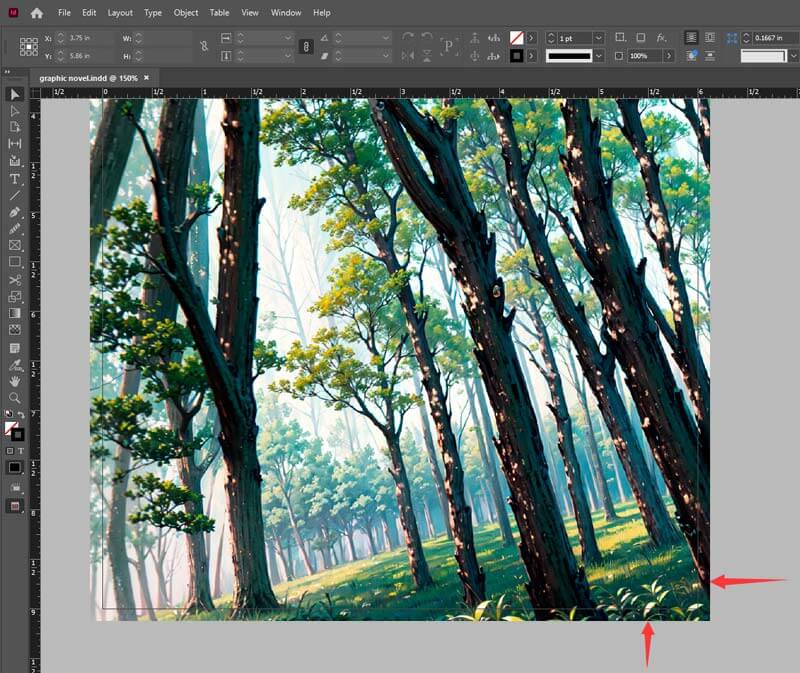Toggle the constrain scaling chain link
The width and height of the screenshot is (800, 673).
point(306,46)
